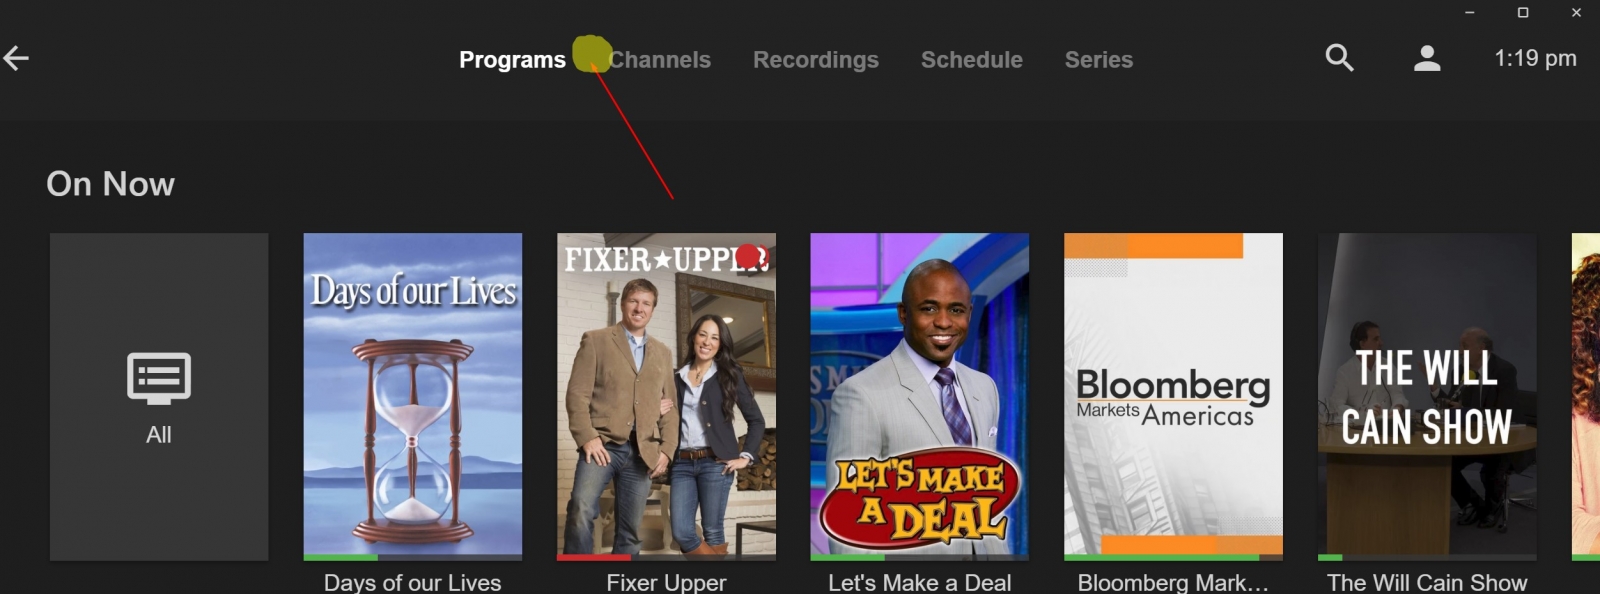Image resolution: width=1600 pixels, height=594 pixels.
Task: Click The Will Cain Show title
Action: [x=1427, y=582]
